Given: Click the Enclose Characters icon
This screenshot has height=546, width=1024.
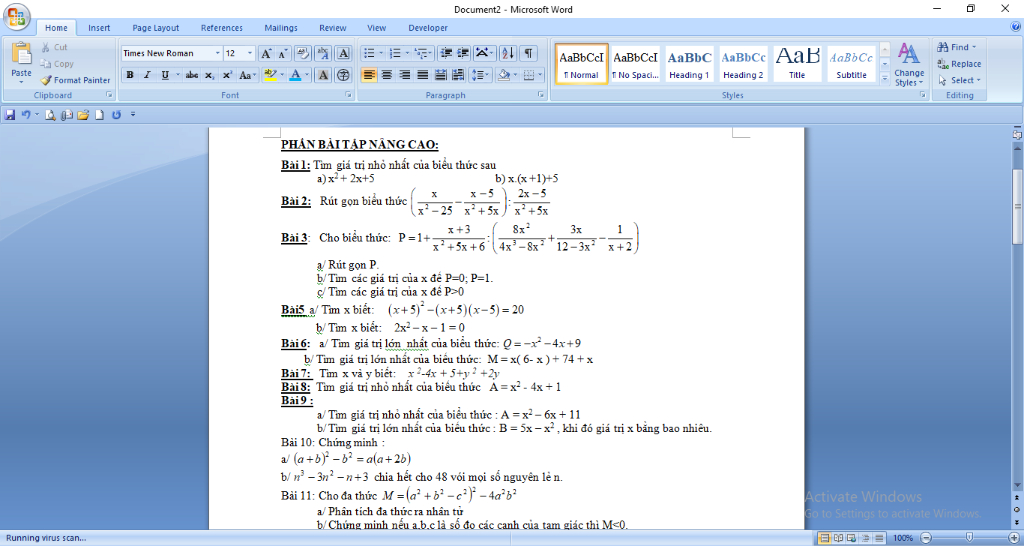Looking at the screenshot, I should point(344,75).
